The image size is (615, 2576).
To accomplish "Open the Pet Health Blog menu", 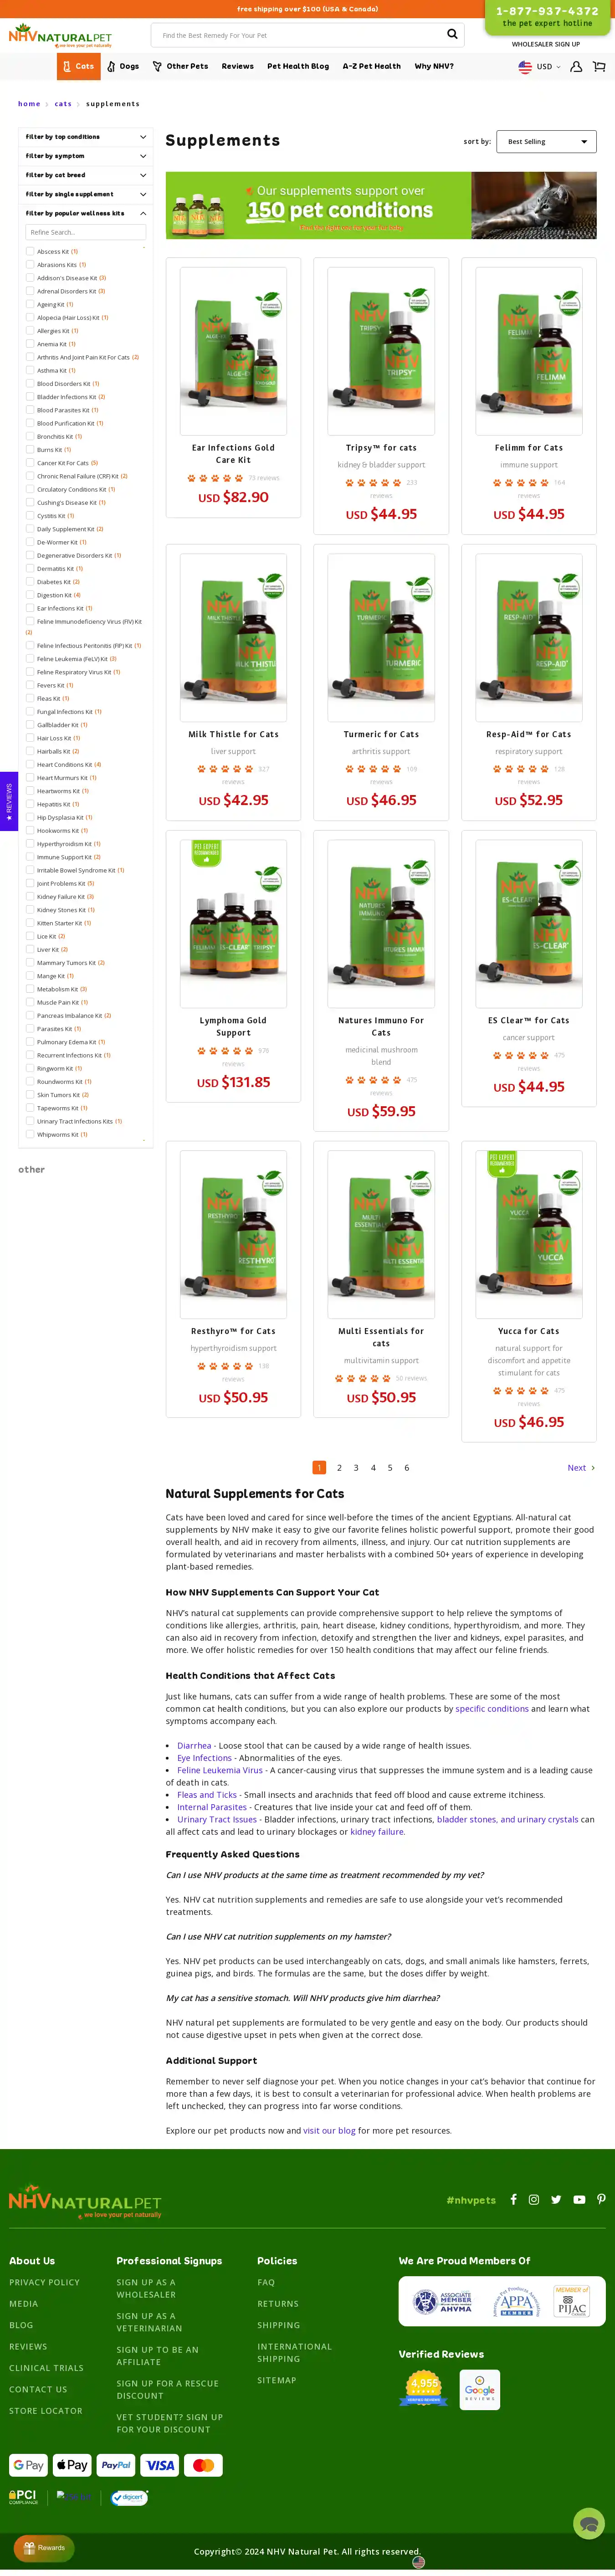I will point(298,66).
